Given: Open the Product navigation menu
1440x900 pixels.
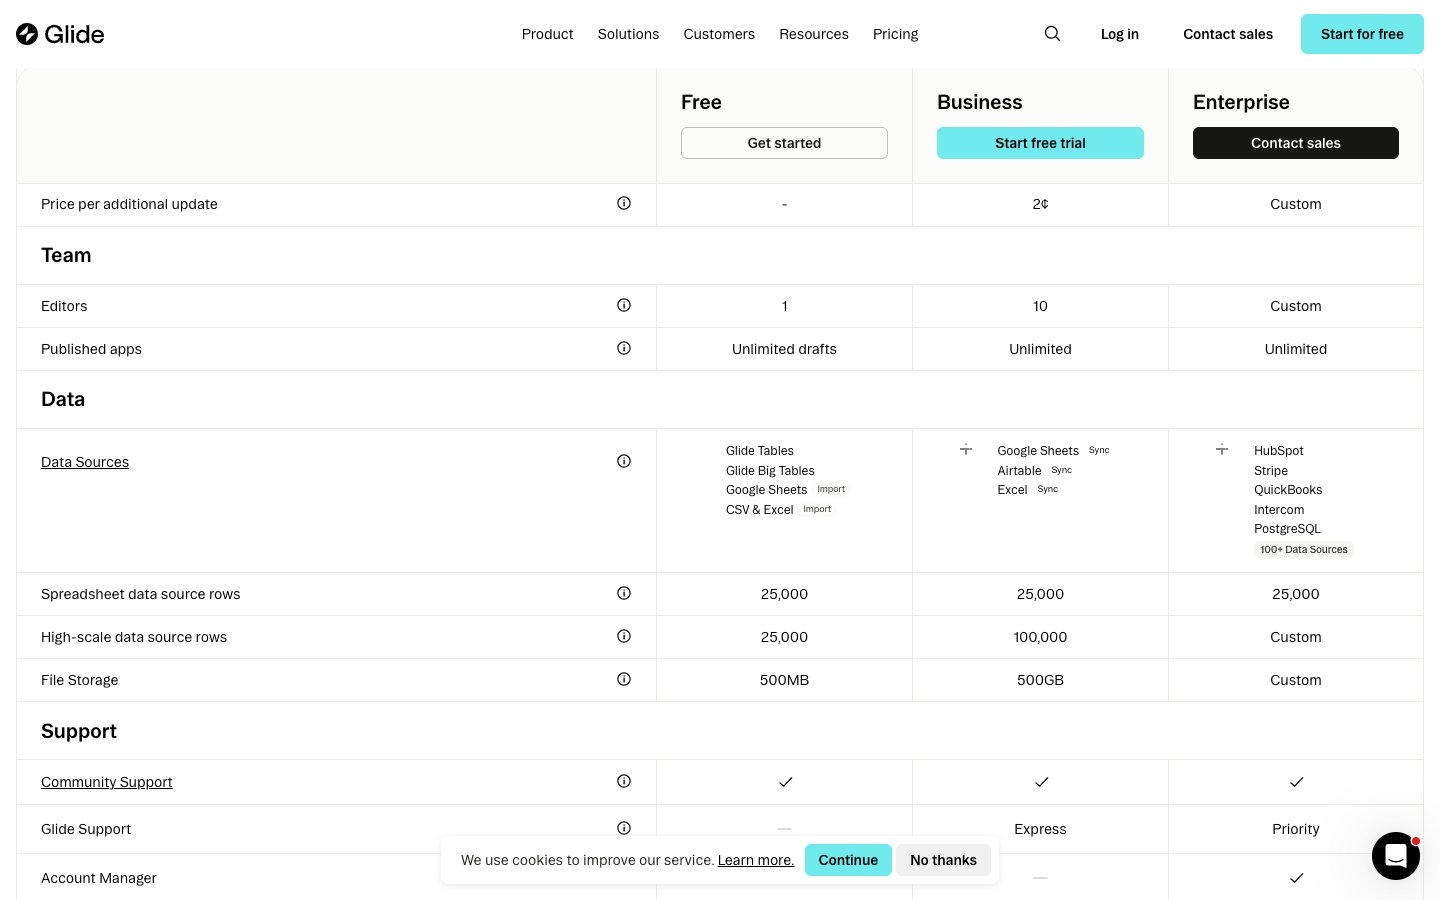Looking at the screenshot, I should (547, 34).
